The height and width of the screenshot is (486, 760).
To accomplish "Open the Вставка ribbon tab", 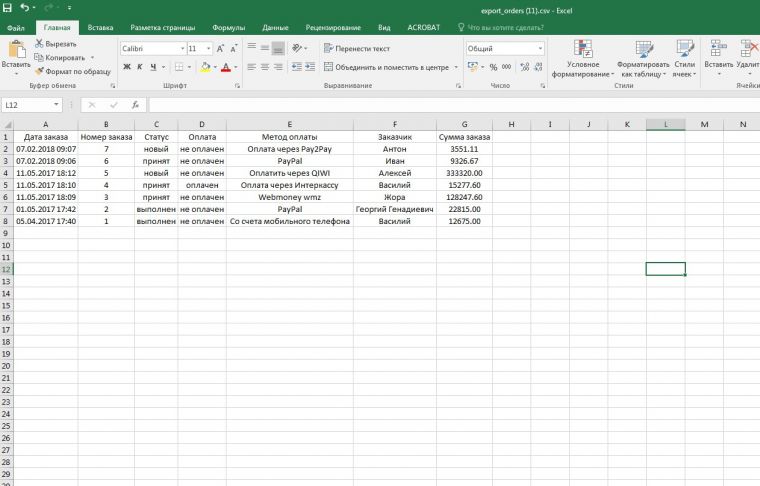I will [100, 28].
